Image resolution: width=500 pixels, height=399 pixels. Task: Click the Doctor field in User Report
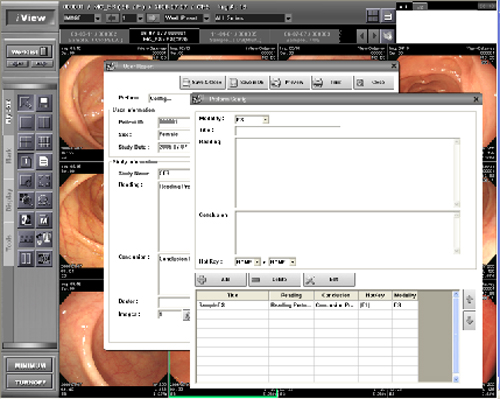174,302
